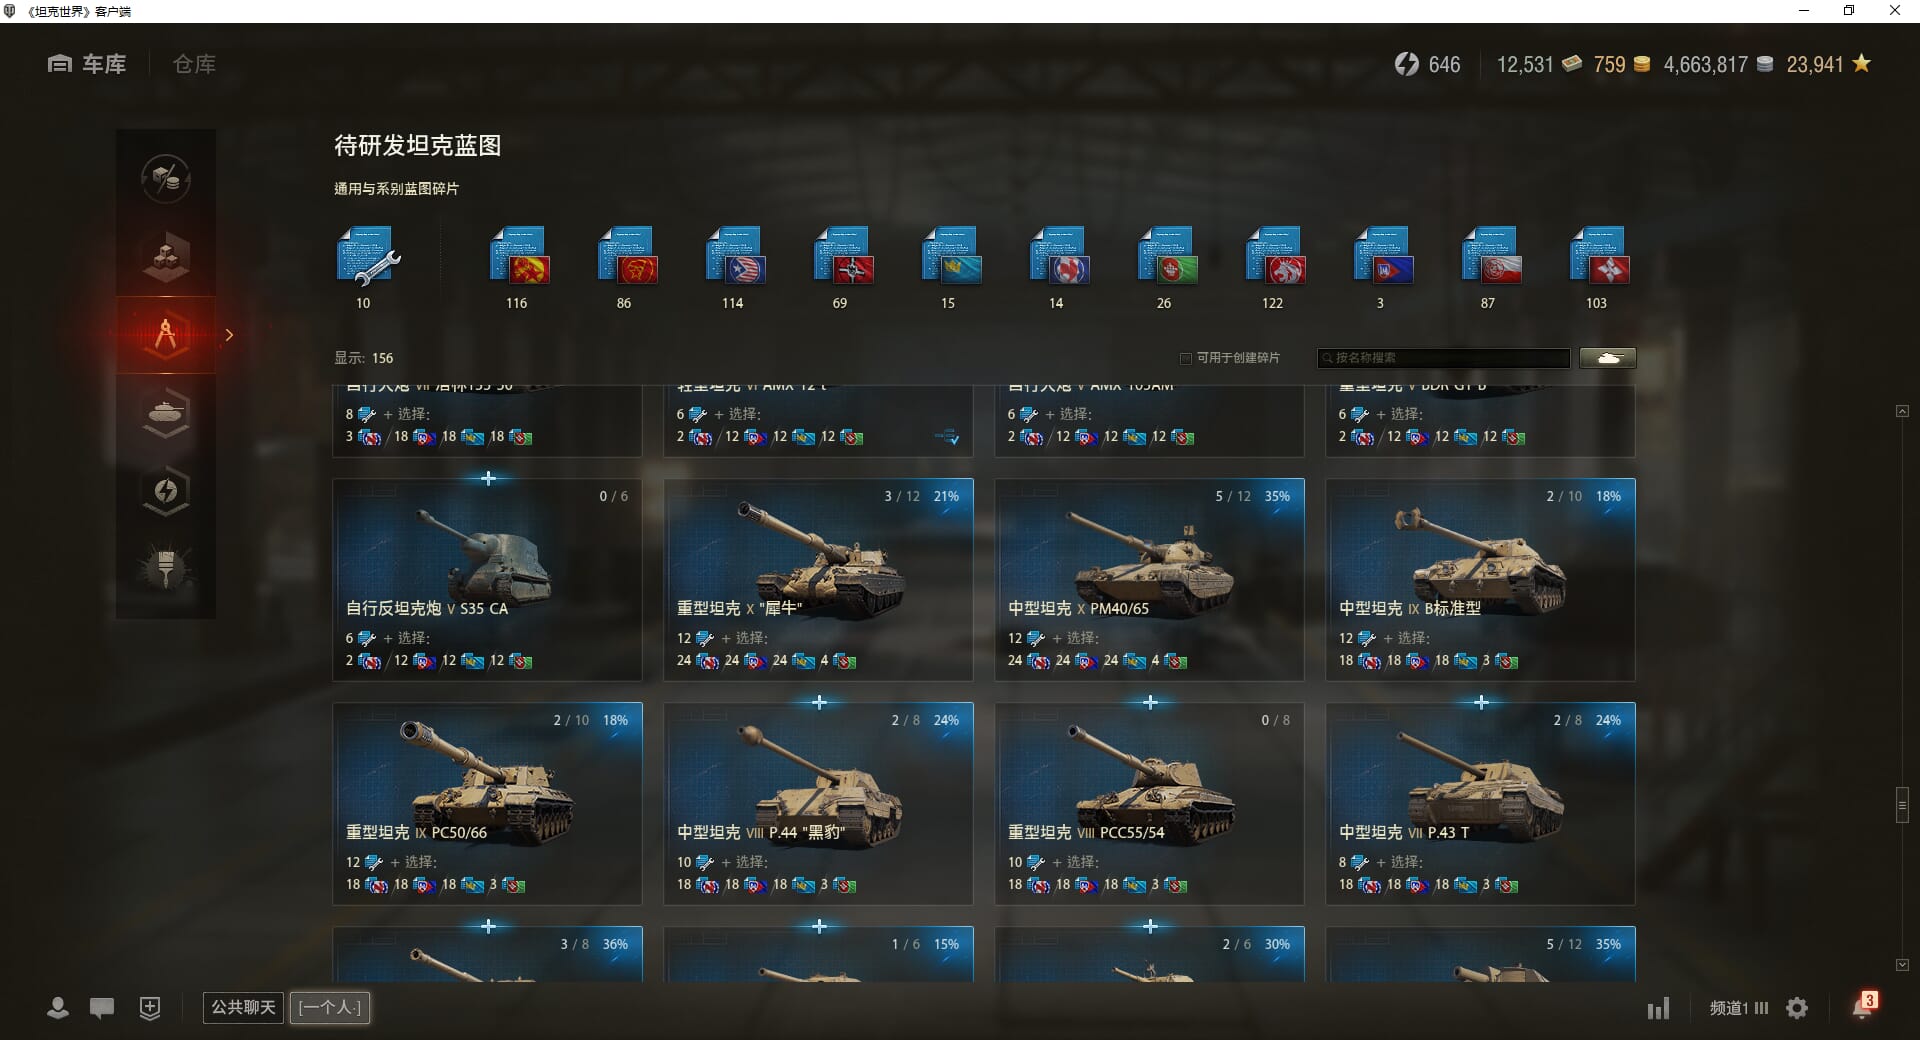Open the contacts person icon at bottom left
Screen dimensions: 1920x1040
pos(58,1008)
